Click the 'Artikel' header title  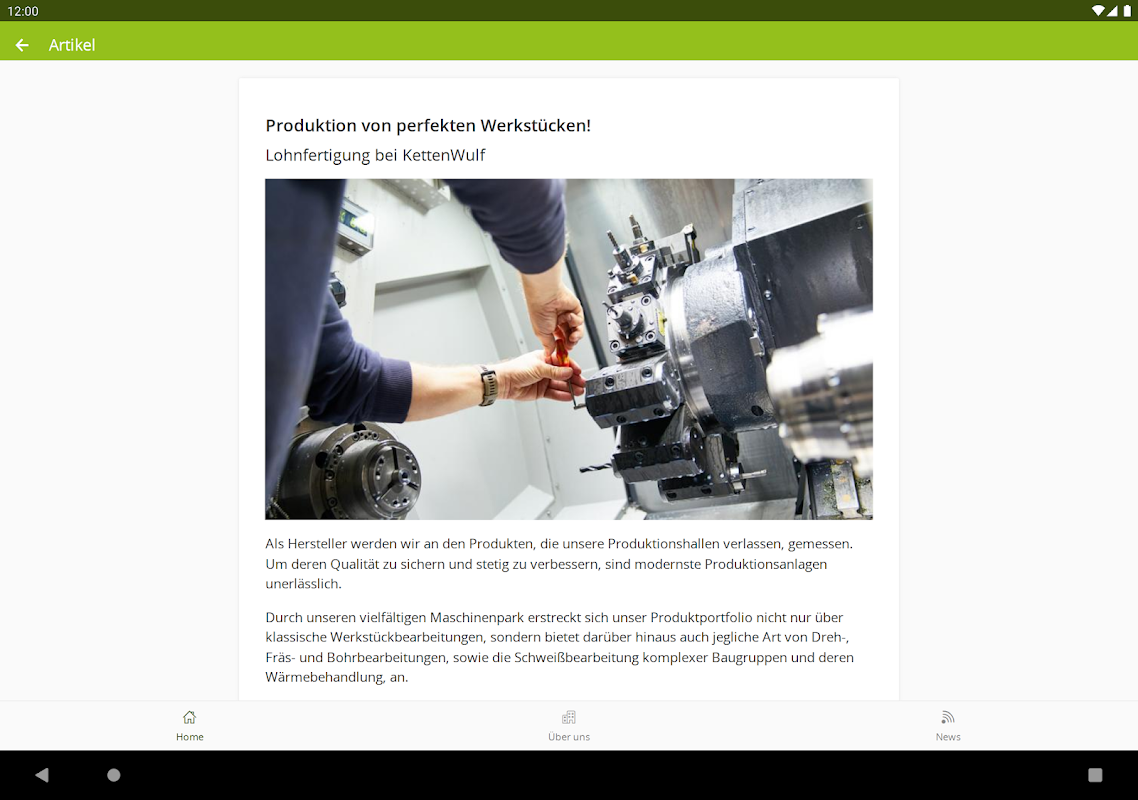click(x=72, y=45)
